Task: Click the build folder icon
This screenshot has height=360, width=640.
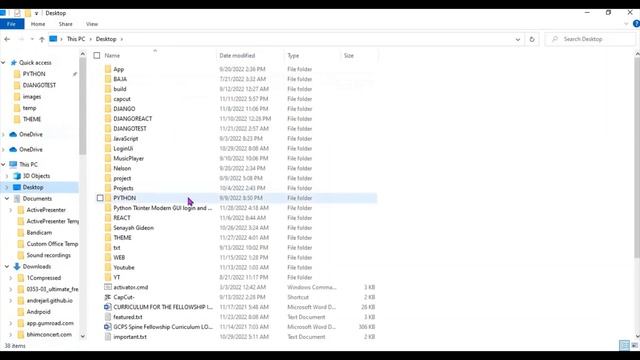Action: tap(108, 89)
